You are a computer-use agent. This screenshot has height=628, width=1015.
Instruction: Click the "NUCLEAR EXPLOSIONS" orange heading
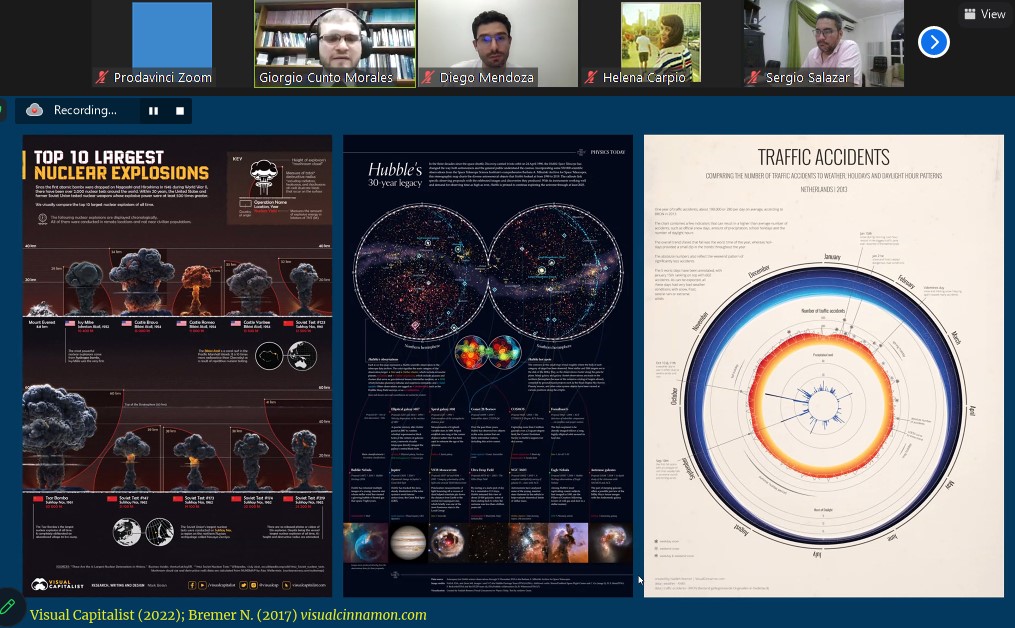[122, 173]
